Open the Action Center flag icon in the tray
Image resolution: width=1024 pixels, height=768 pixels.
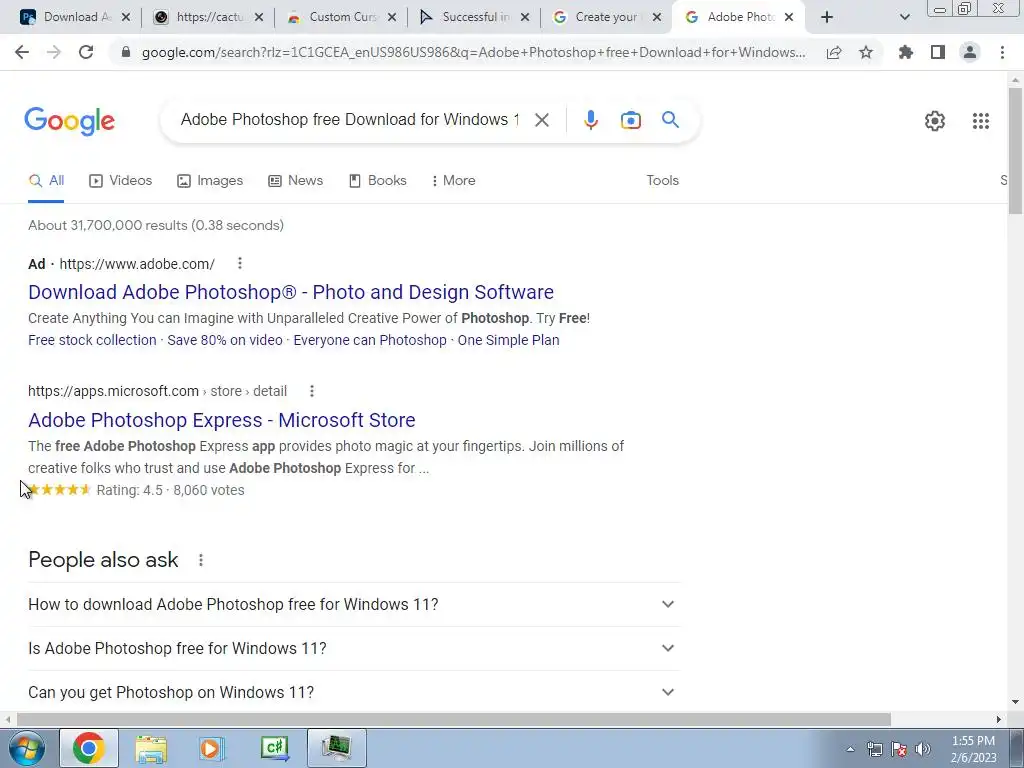coord(899,749)
